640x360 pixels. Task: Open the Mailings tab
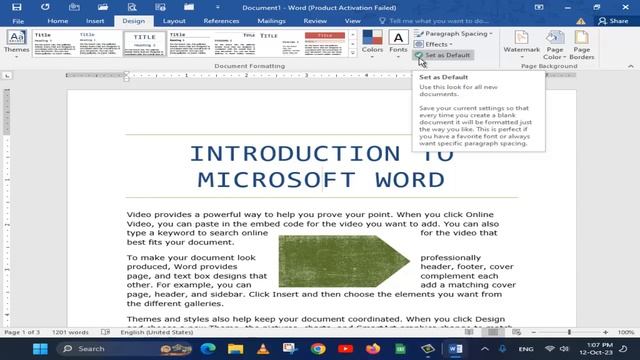click(x=271, y=21)
